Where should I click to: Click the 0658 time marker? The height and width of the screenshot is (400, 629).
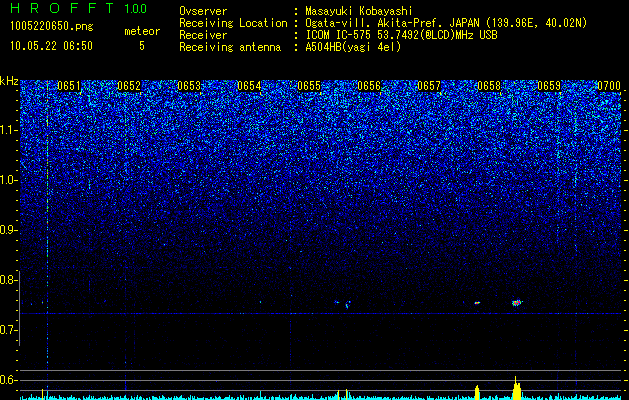click(x=489, y=86)
